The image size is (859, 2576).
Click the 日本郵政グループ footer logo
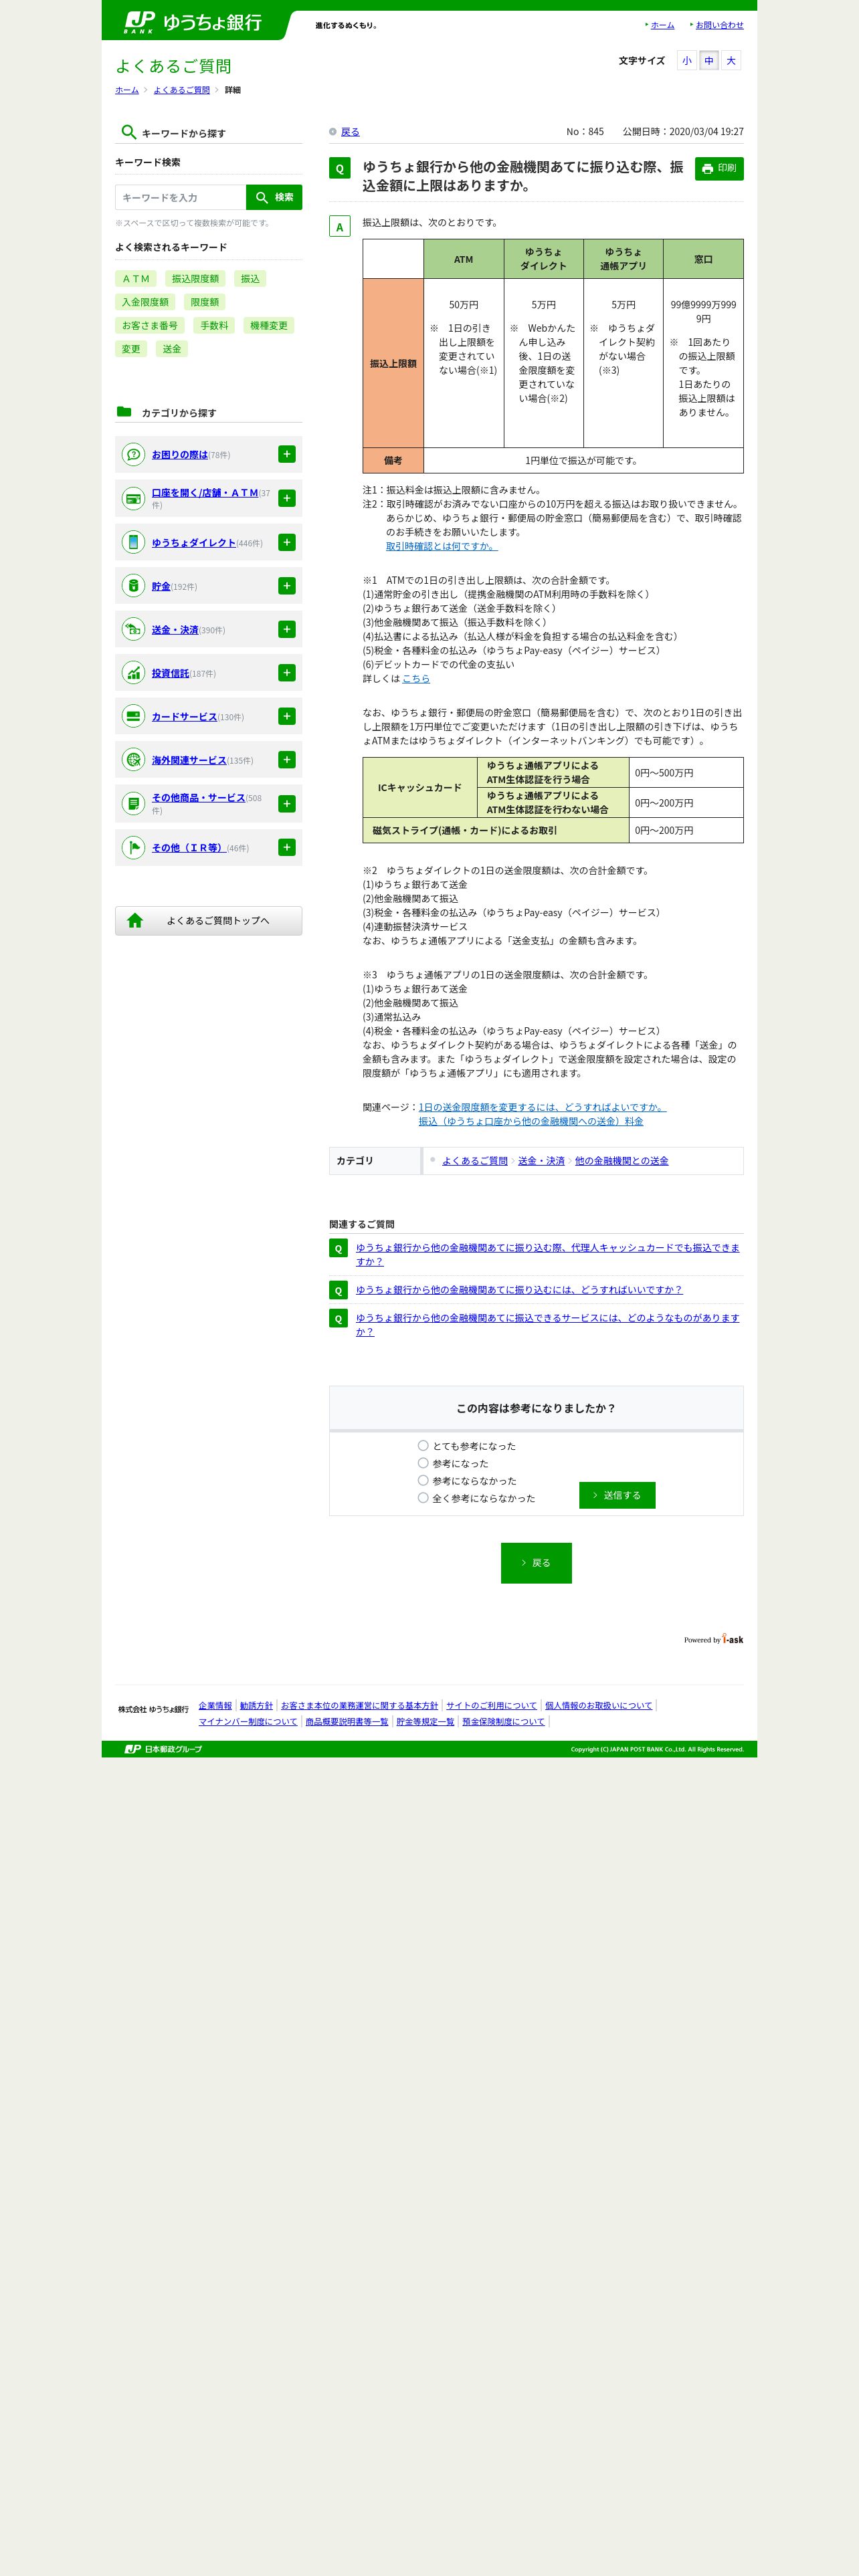[163, 1749]
